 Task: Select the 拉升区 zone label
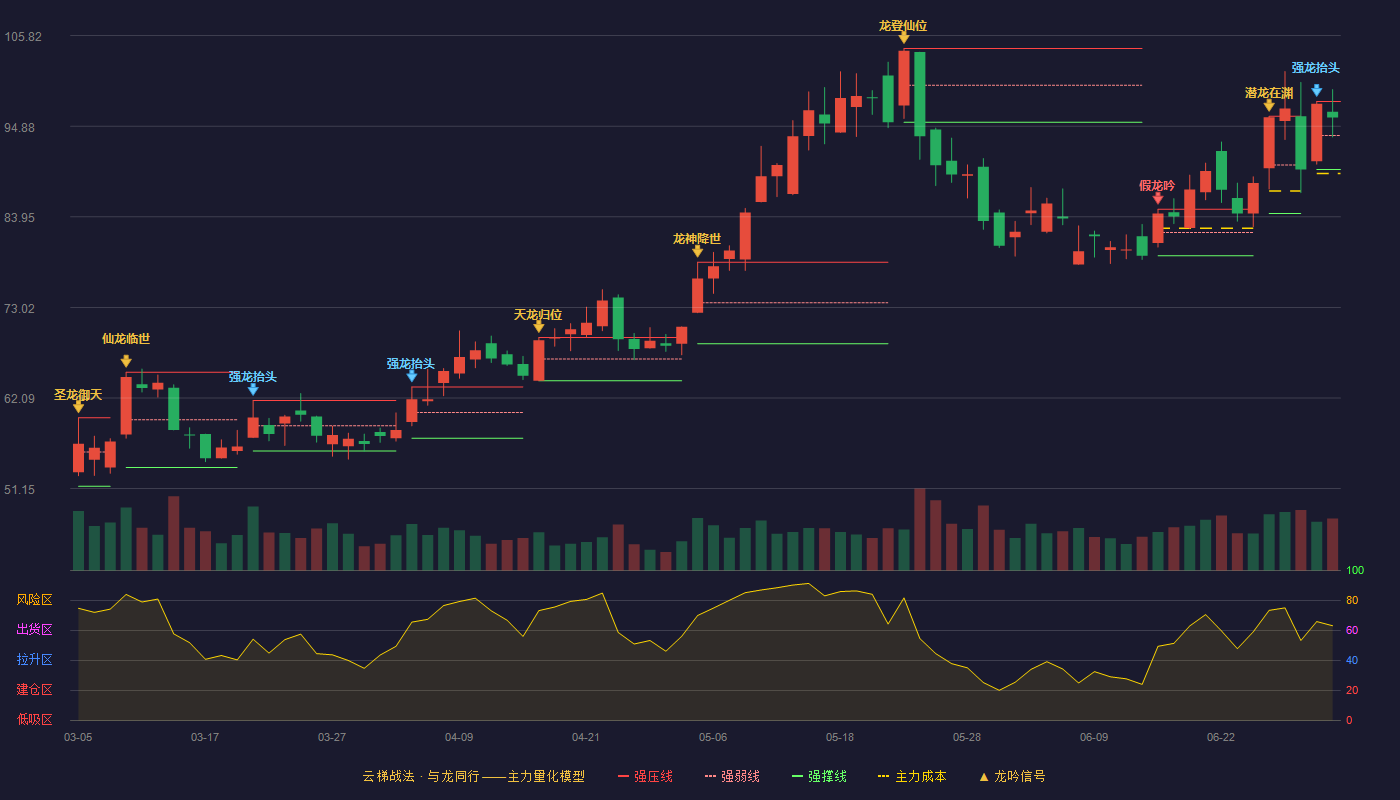pyautogui.click(x=35, y=660)
